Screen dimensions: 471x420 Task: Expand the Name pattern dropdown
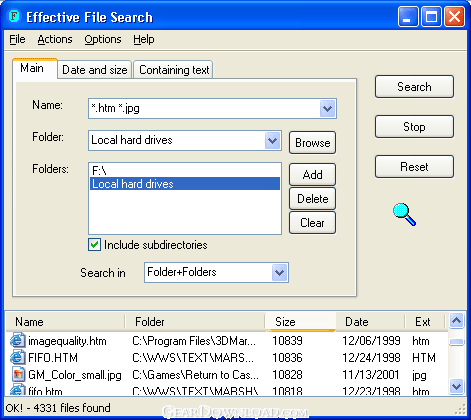(x=327, y=108)
